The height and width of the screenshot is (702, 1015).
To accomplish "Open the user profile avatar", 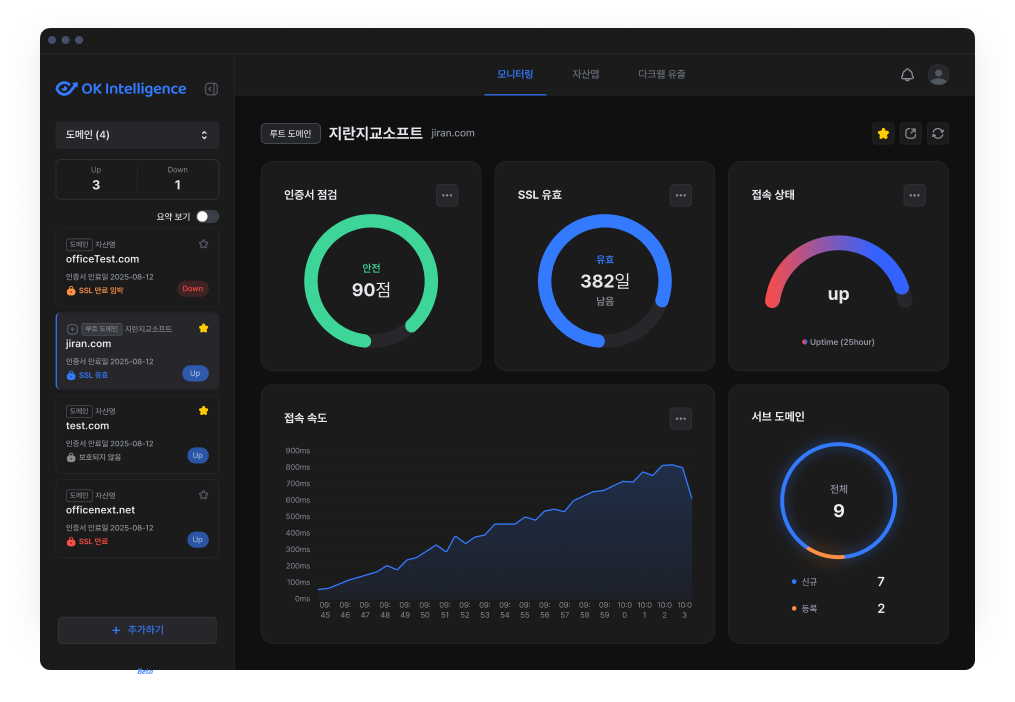I will click(x=938, y=75).
